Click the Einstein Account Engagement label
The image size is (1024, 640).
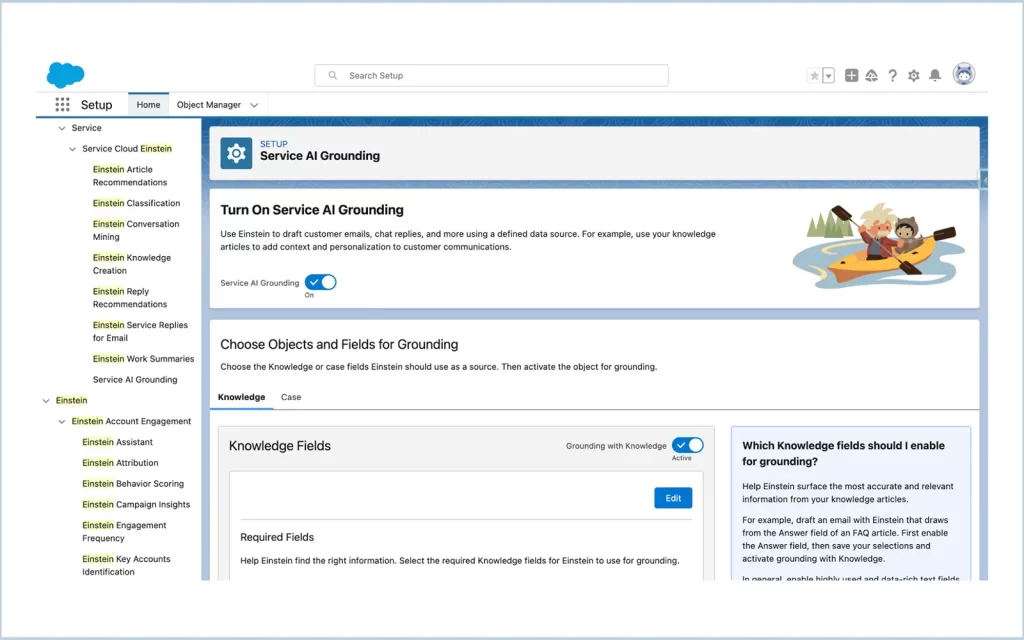131,421
